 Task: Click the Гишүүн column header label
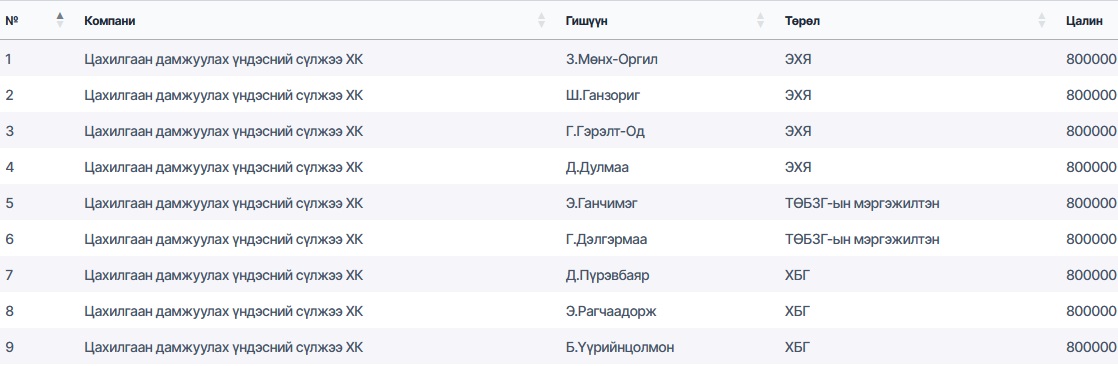pos(587,21)
